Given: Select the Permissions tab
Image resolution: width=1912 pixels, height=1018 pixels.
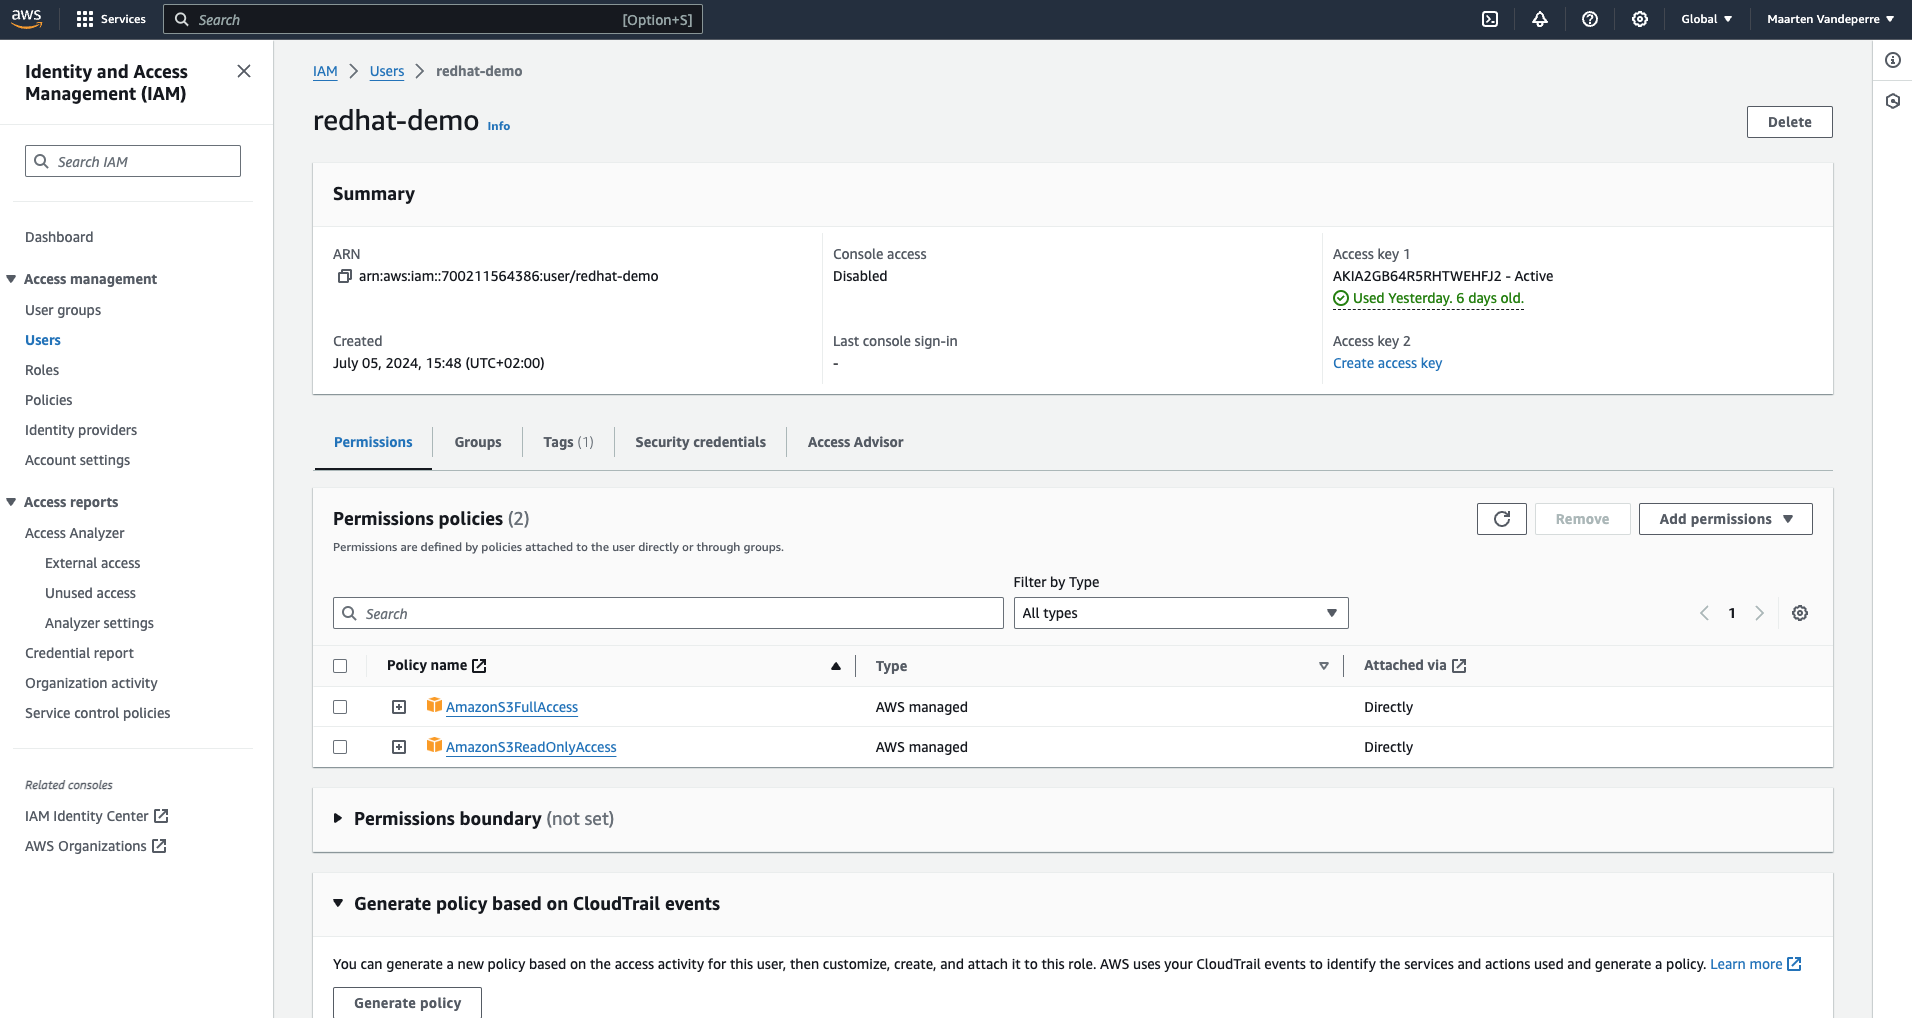Looking at the screenshot, I should 373,442.
